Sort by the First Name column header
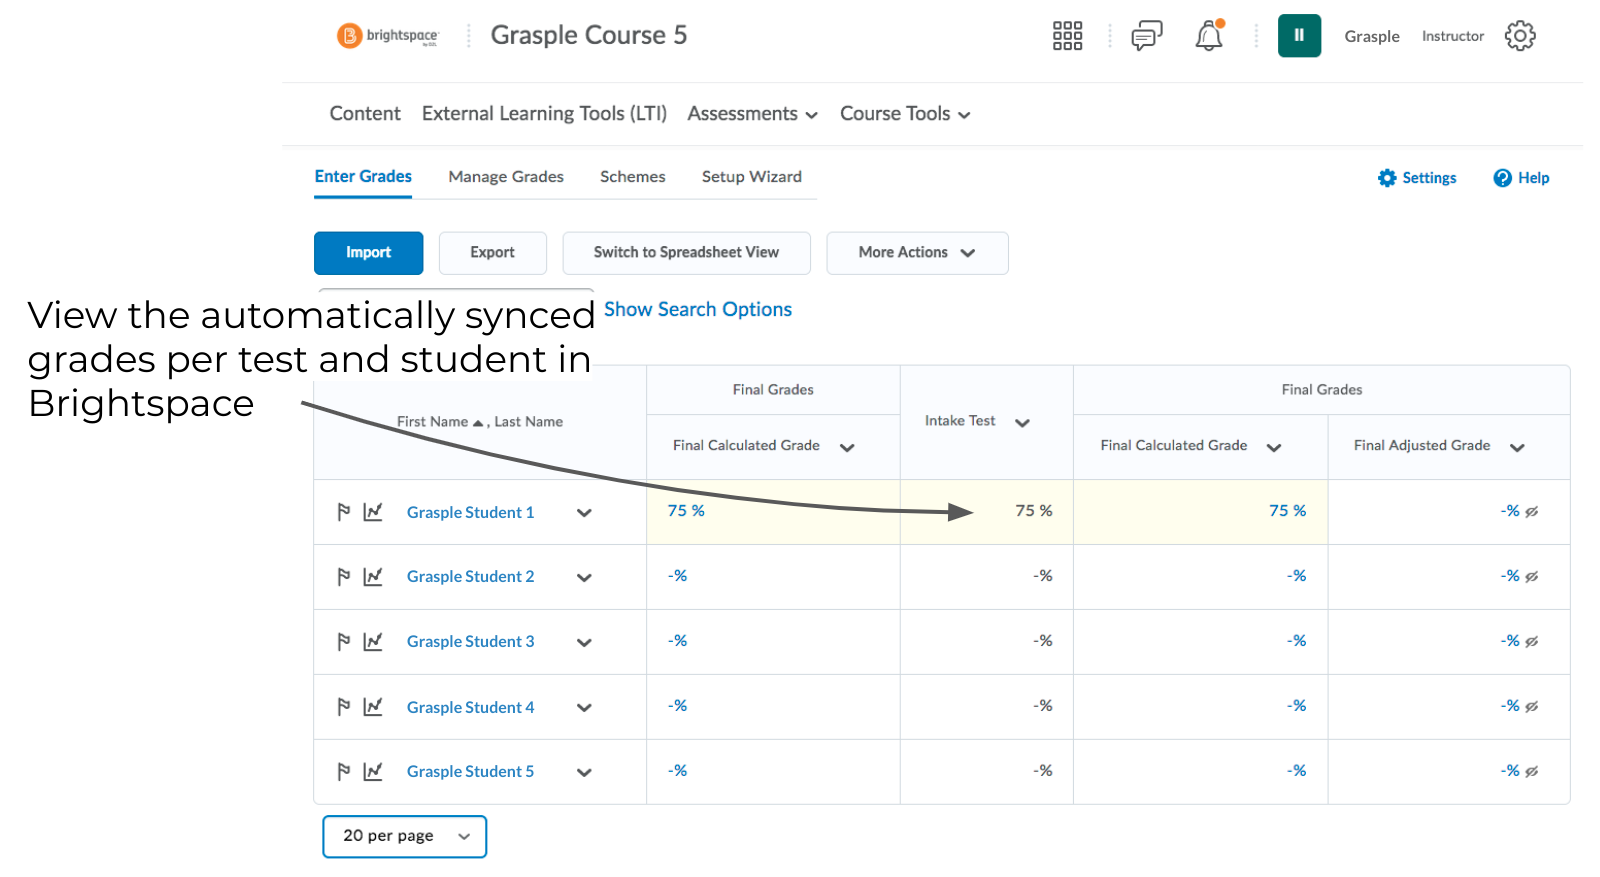The width and height of the screenshot is (1600, 877). tap(432, 422)
